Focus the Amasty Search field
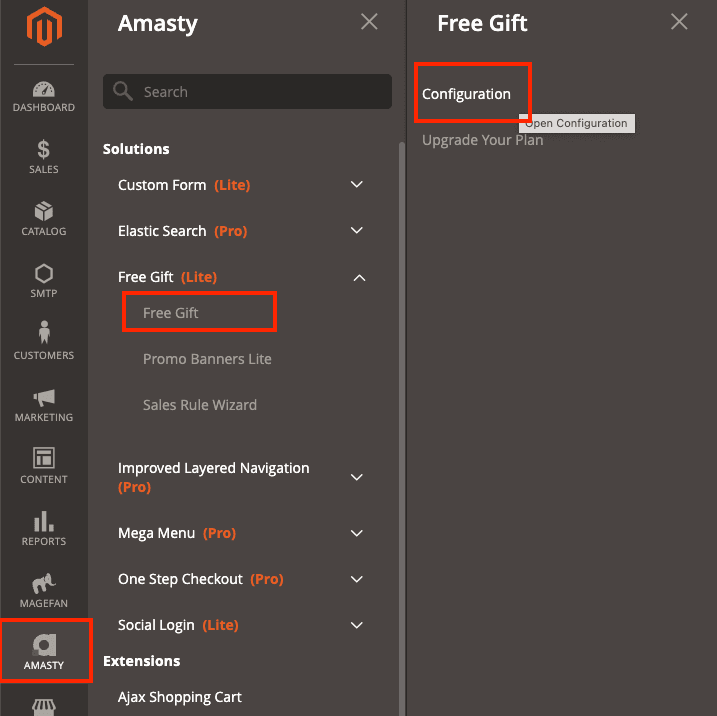 click(x=247, y=91)
